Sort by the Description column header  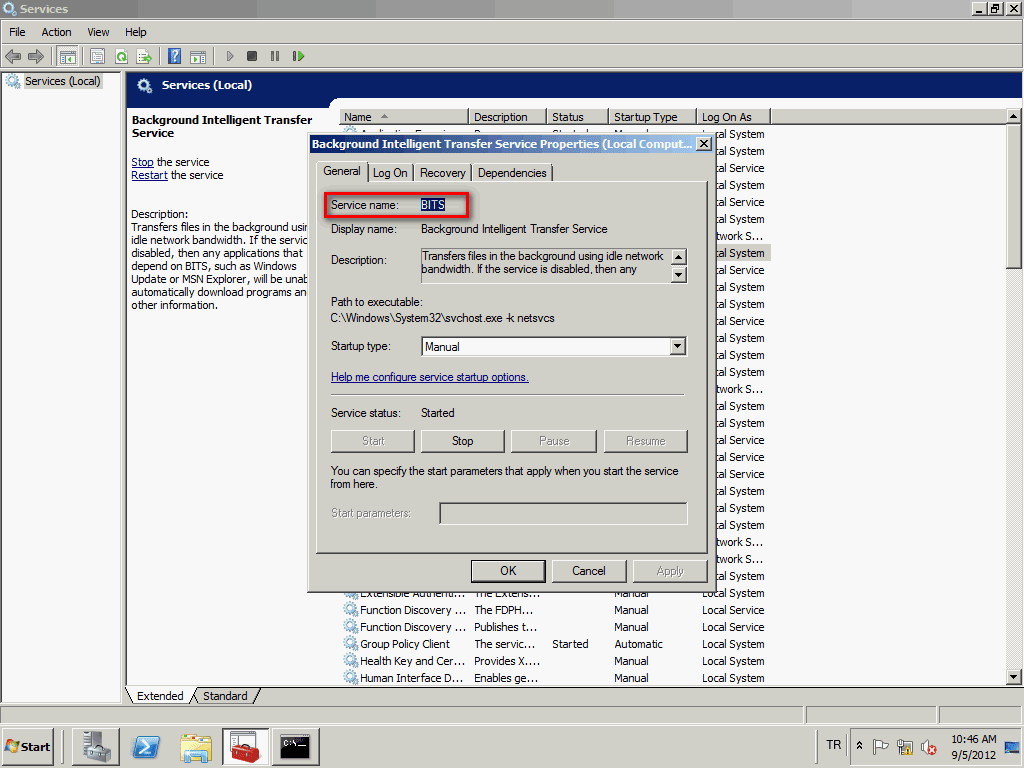click(507, 117)
